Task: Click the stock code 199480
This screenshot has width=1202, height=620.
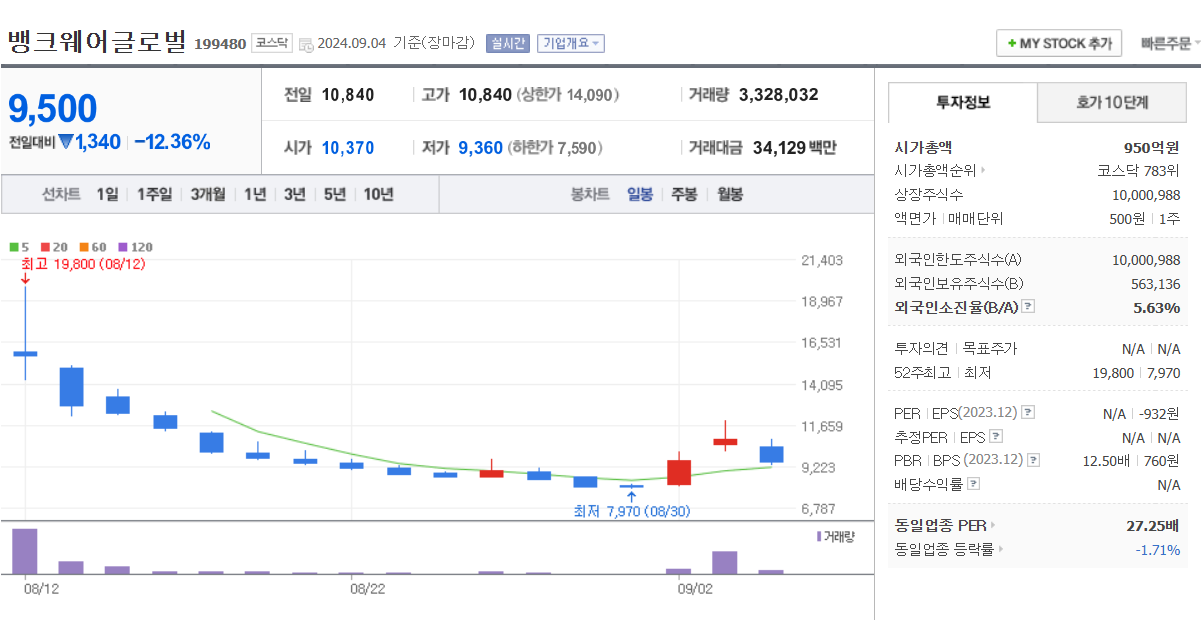Action: tap(219, 44)
